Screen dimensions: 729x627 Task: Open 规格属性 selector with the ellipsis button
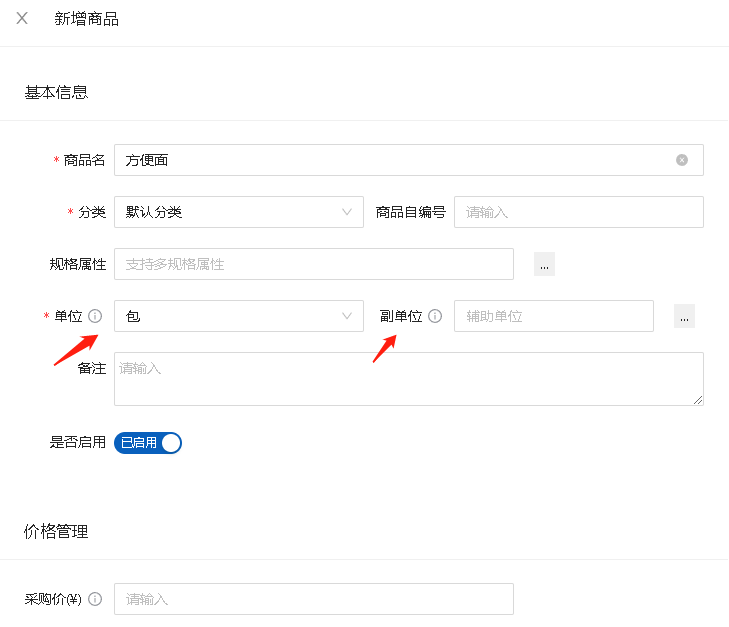pos(544,264)
